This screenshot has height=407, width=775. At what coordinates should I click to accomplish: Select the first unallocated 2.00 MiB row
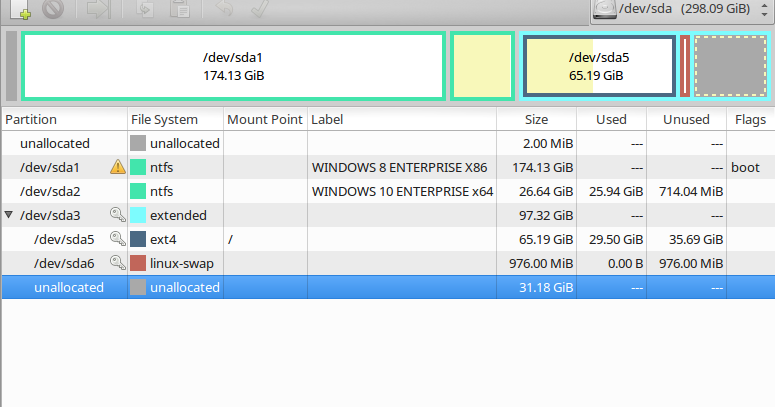[x=300, y=143]
